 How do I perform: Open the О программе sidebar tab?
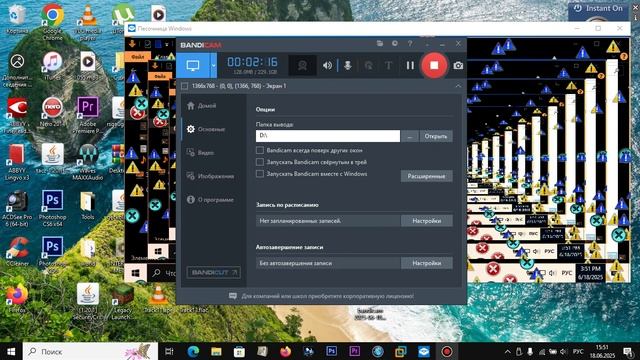pos(210,200)
